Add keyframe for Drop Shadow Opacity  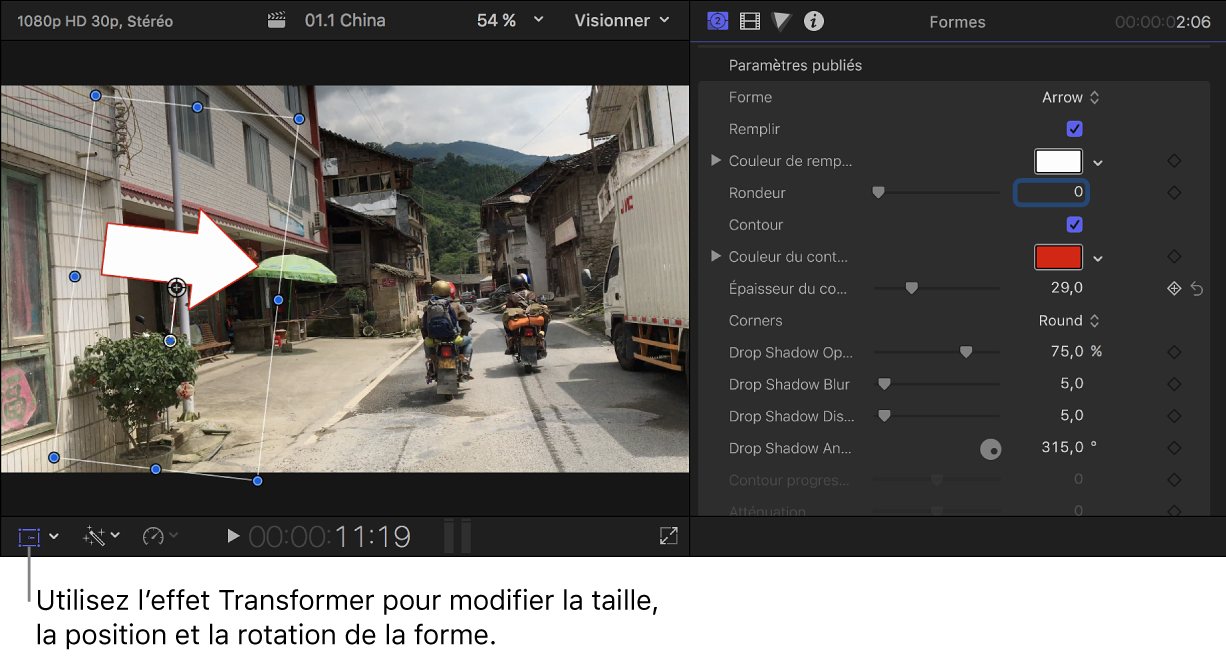(x=1173, y=352)
